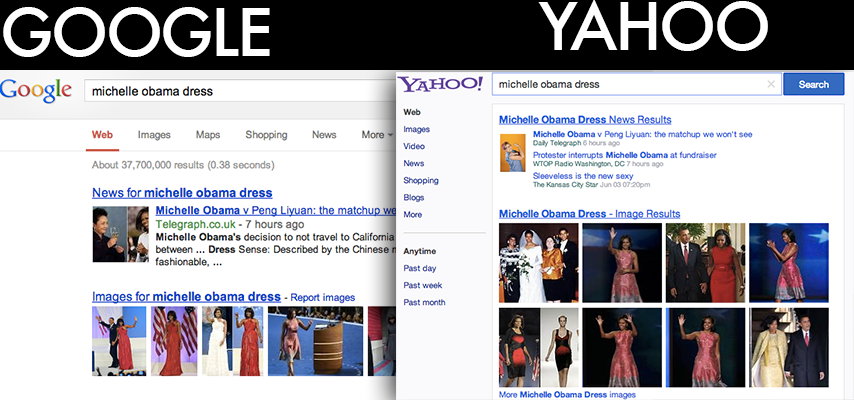The width and height of the screenshot is (854, 400).
Task: Open Google Michelle Obama v Peng Liyuan headline
Action: (x=276, y=210)
